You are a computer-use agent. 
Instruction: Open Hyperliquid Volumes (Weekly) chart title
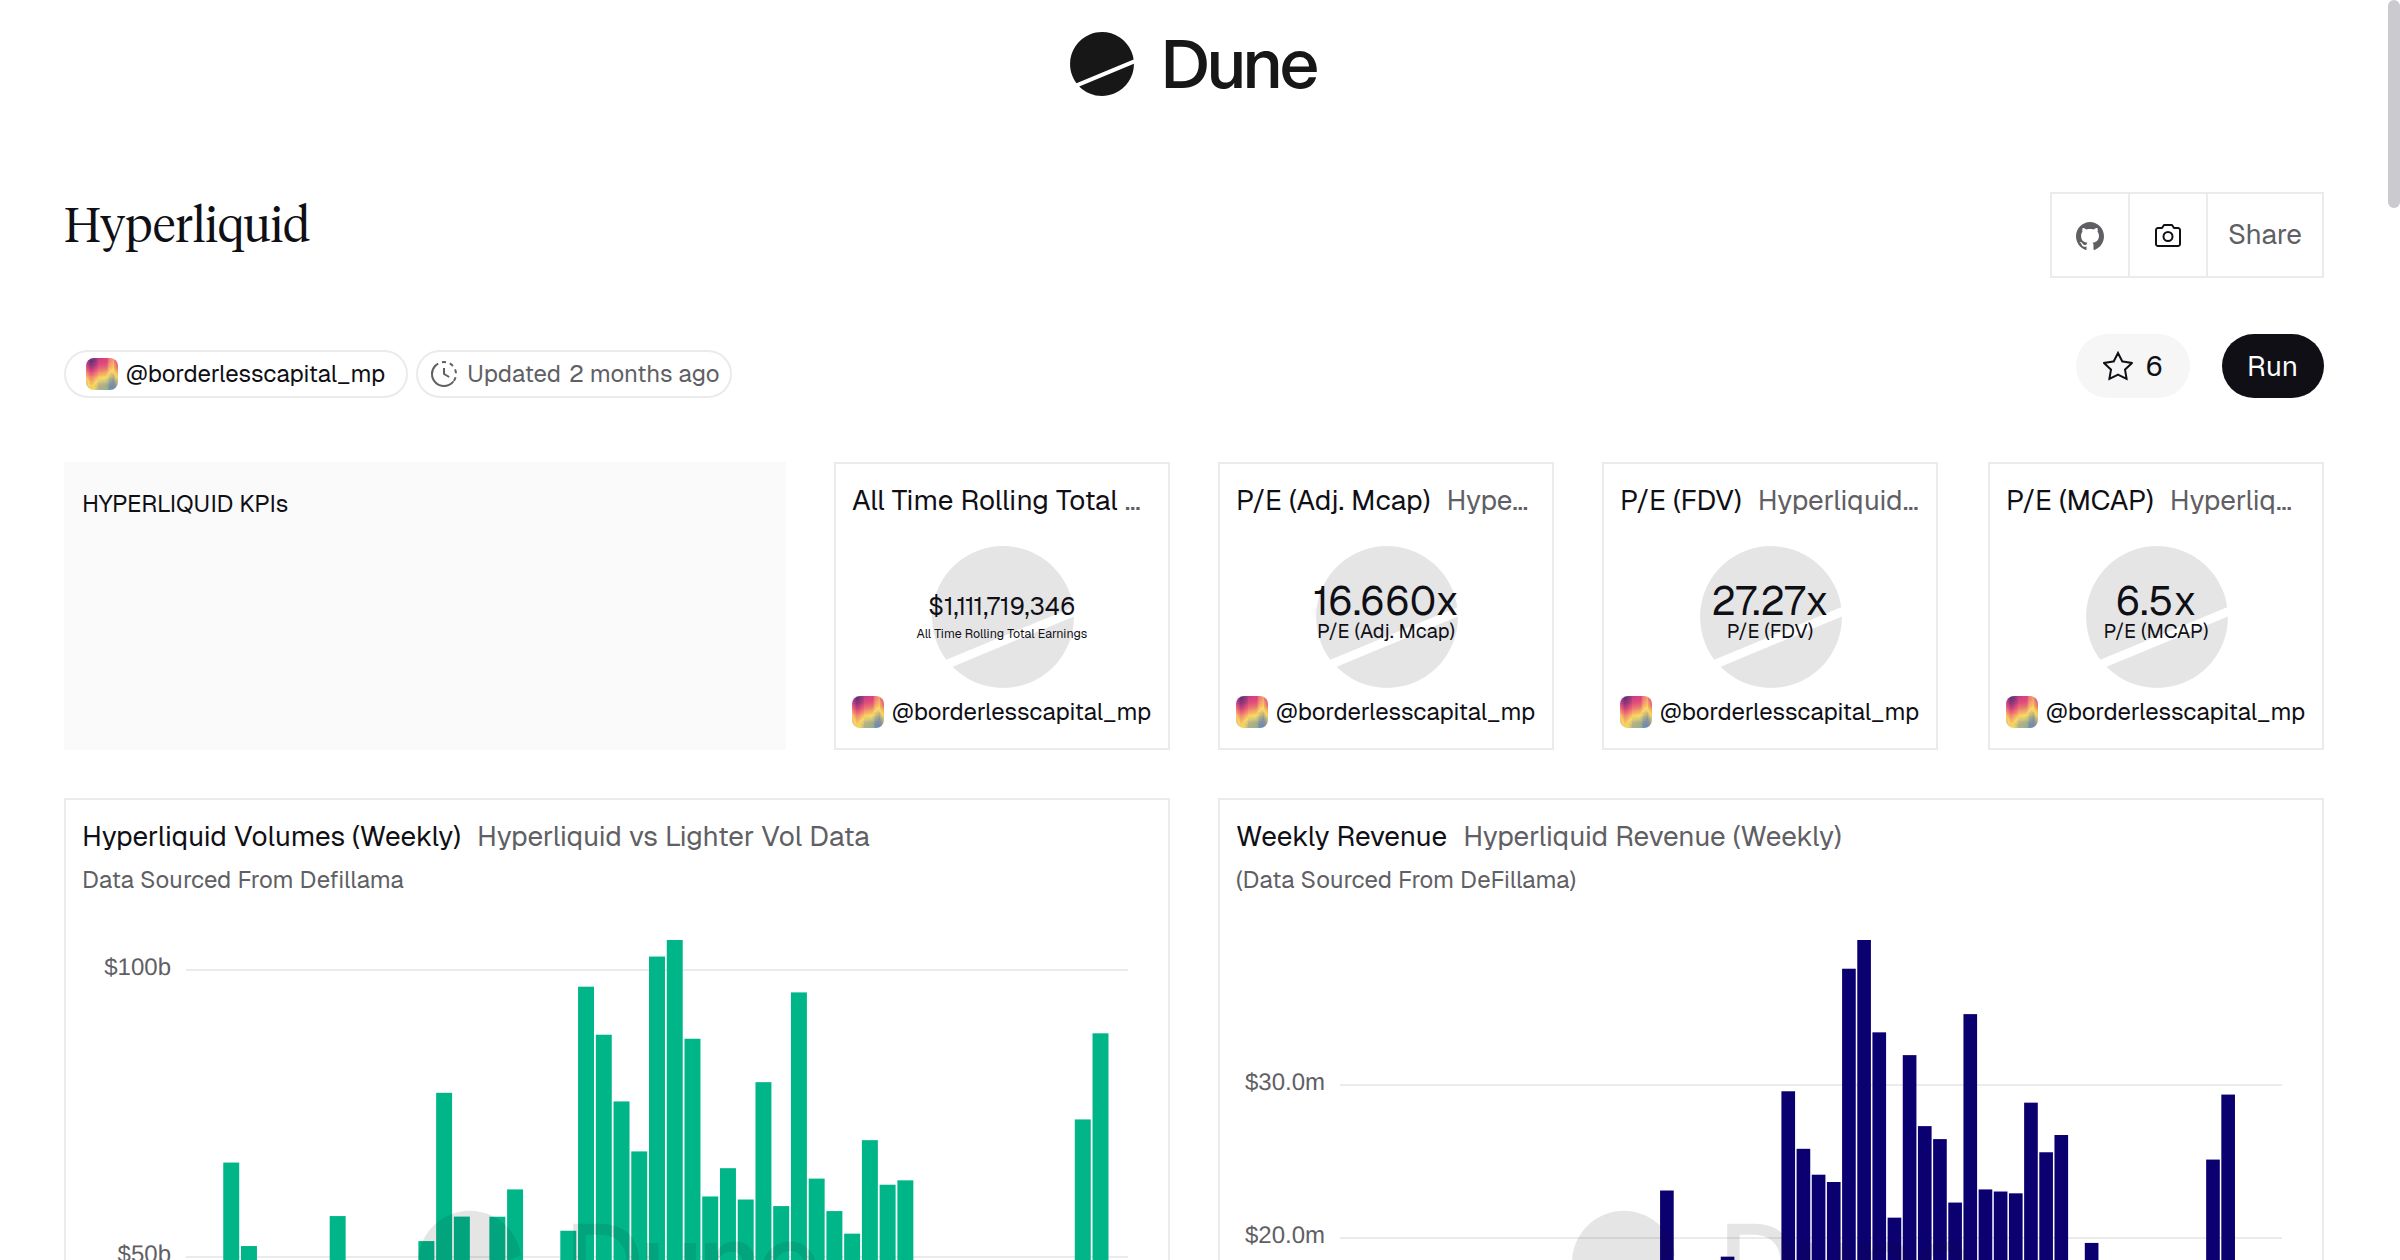(x=271, y=837)
